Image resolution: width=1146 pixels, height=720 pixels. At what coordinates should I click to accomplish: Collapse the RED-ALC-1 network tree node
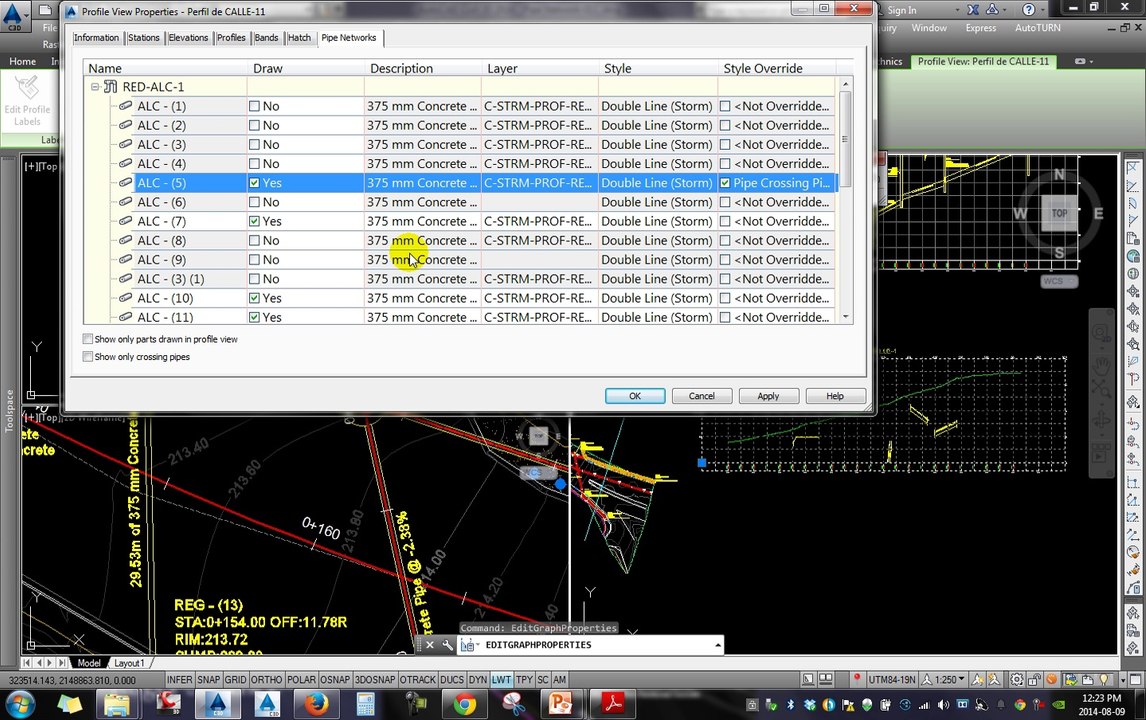tap(95, 87)
